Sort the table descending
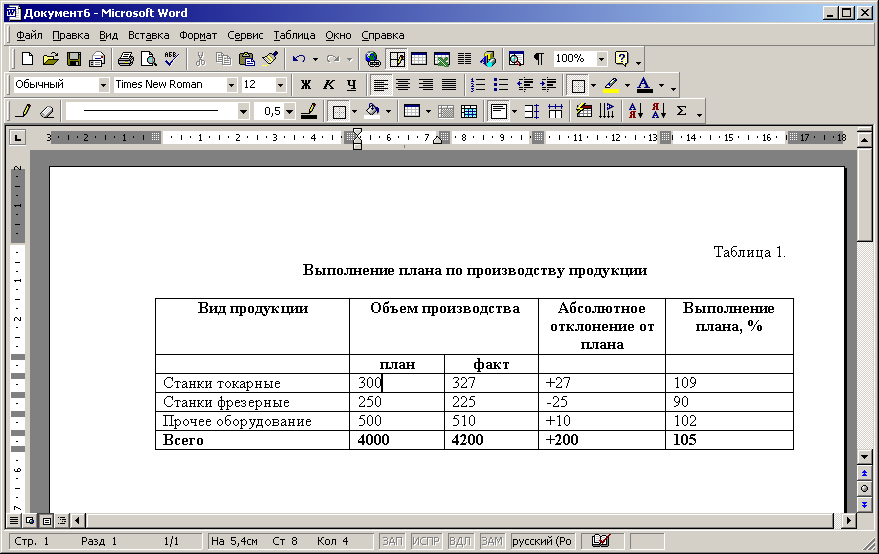 pyautogui.click(x=659, y=111)
